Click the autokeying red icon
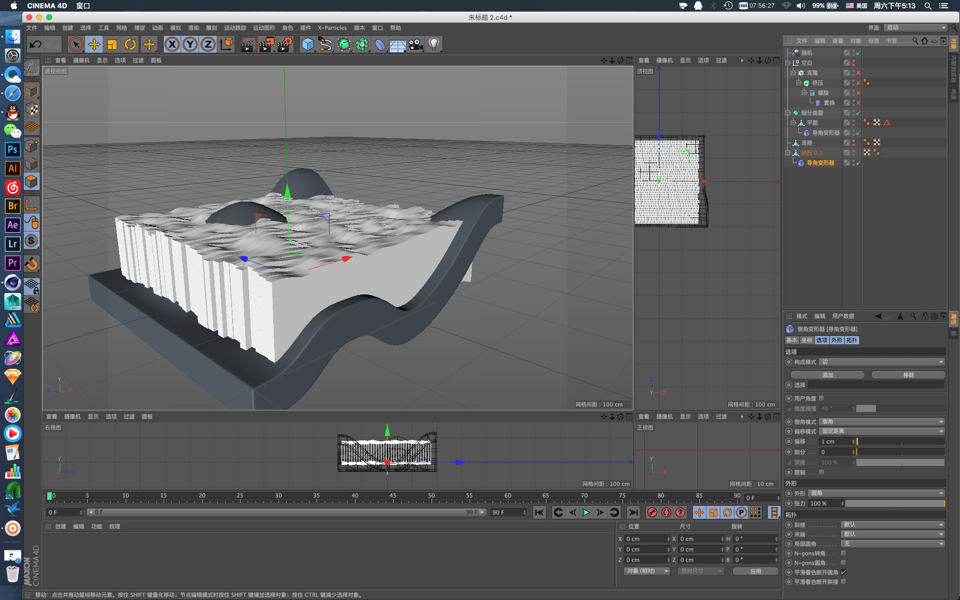 pos(666,512)
